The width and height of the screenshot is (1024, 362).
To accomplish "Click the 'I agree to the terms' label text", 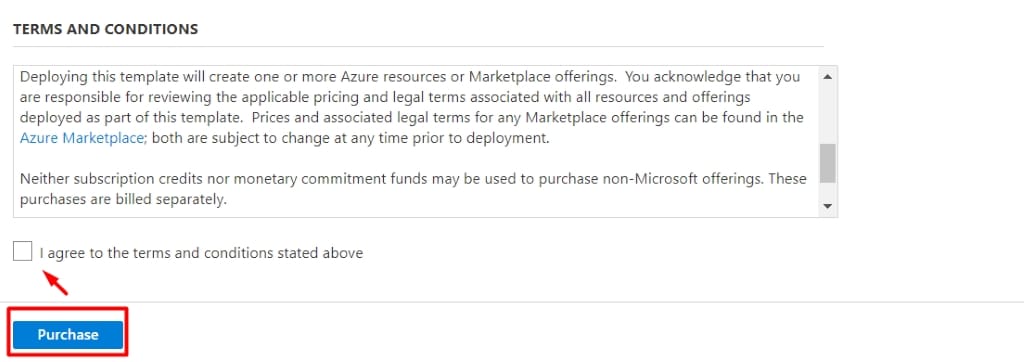I will (x=201, y=253).
